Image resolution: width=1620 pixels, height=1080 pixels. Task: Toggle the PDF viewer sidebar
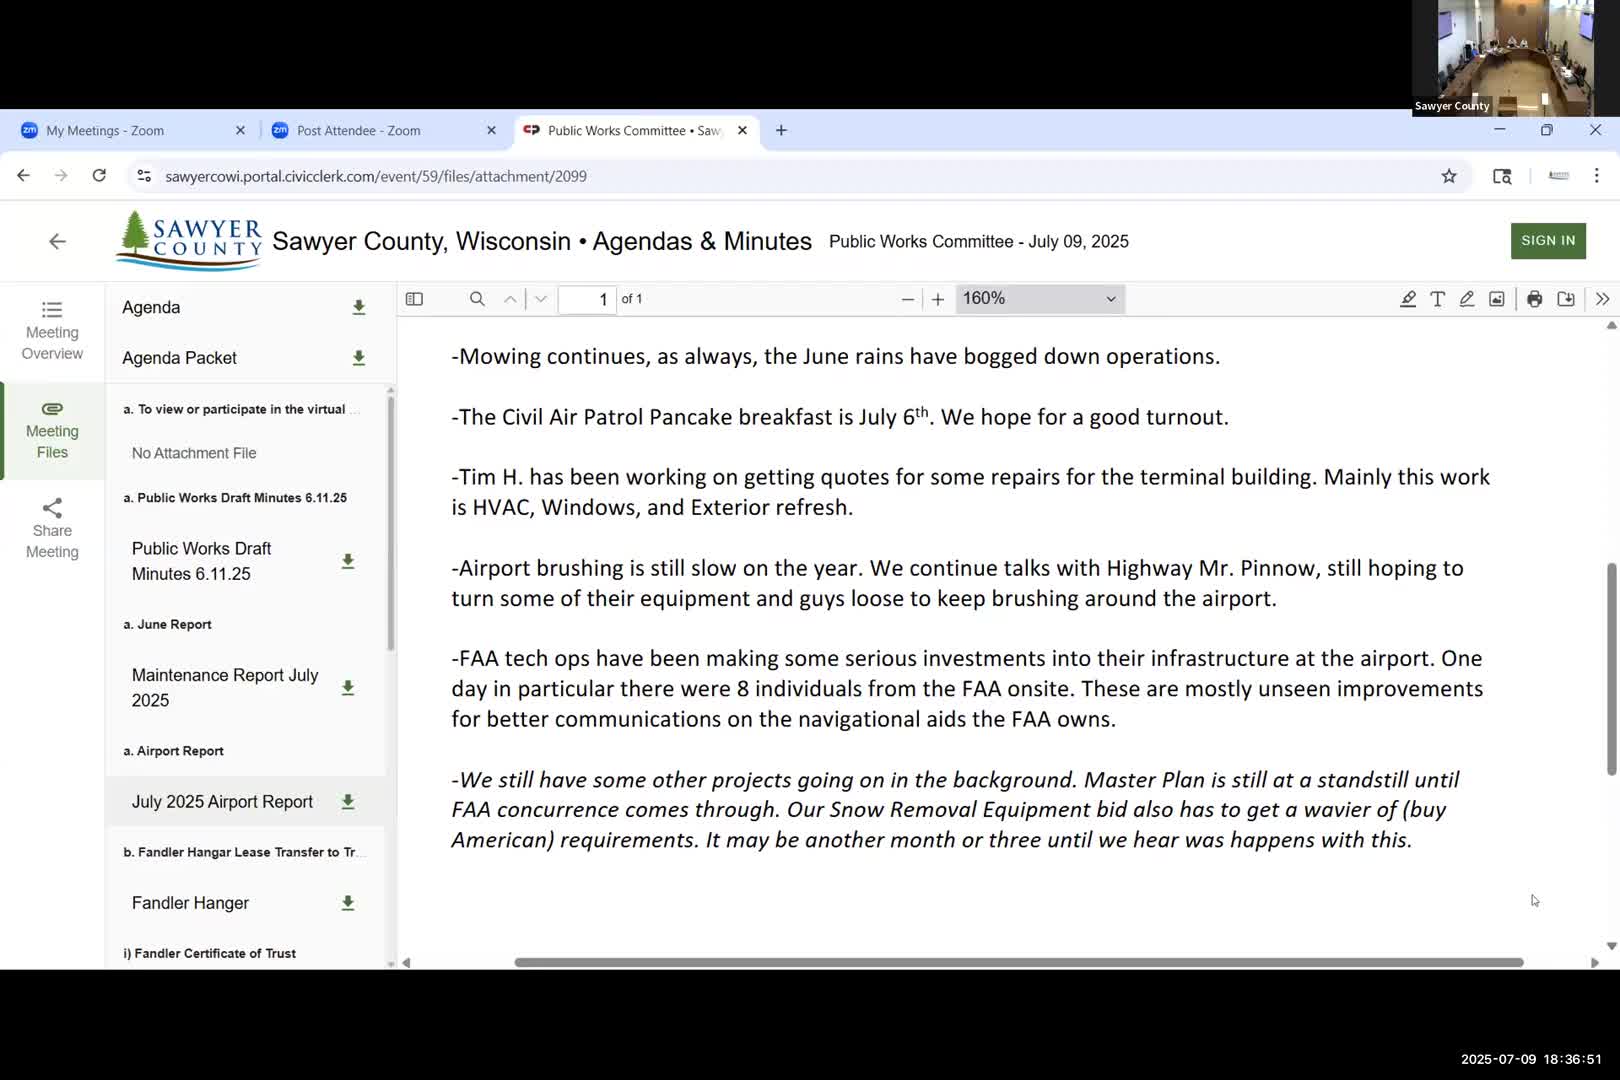pyautogui.click(x=414, y=299)
